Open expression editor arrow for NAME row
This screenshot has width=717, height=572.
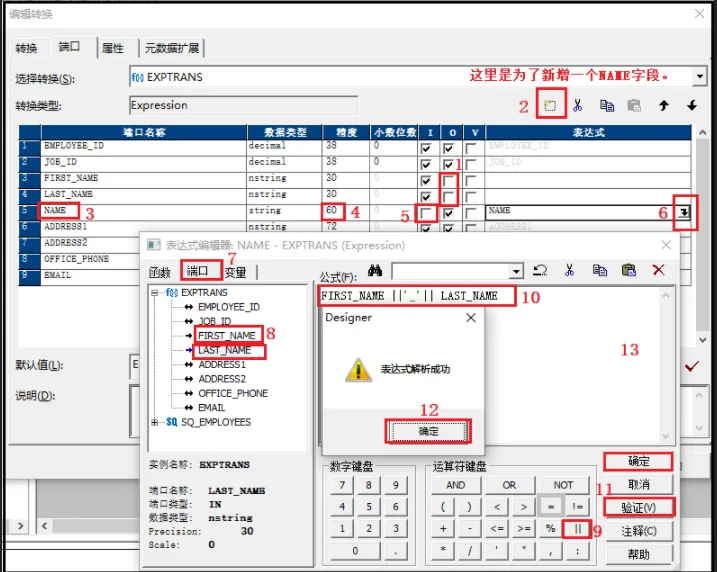[x=684, y=212]
